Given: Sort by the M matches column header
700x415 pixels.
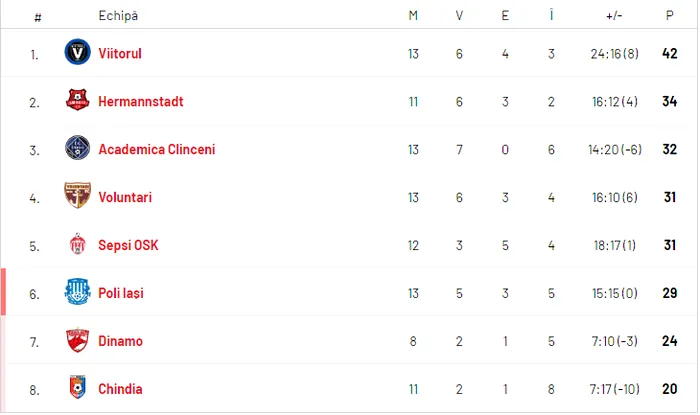Looking at the screenshot, I should [413, 16].
